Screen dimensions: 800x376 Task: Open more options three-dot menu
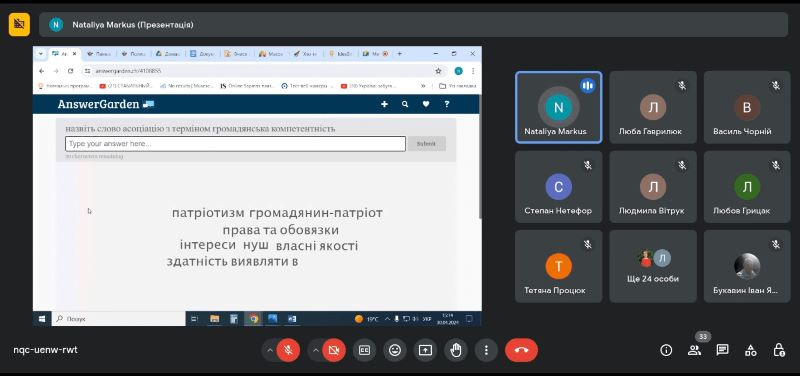486,350
